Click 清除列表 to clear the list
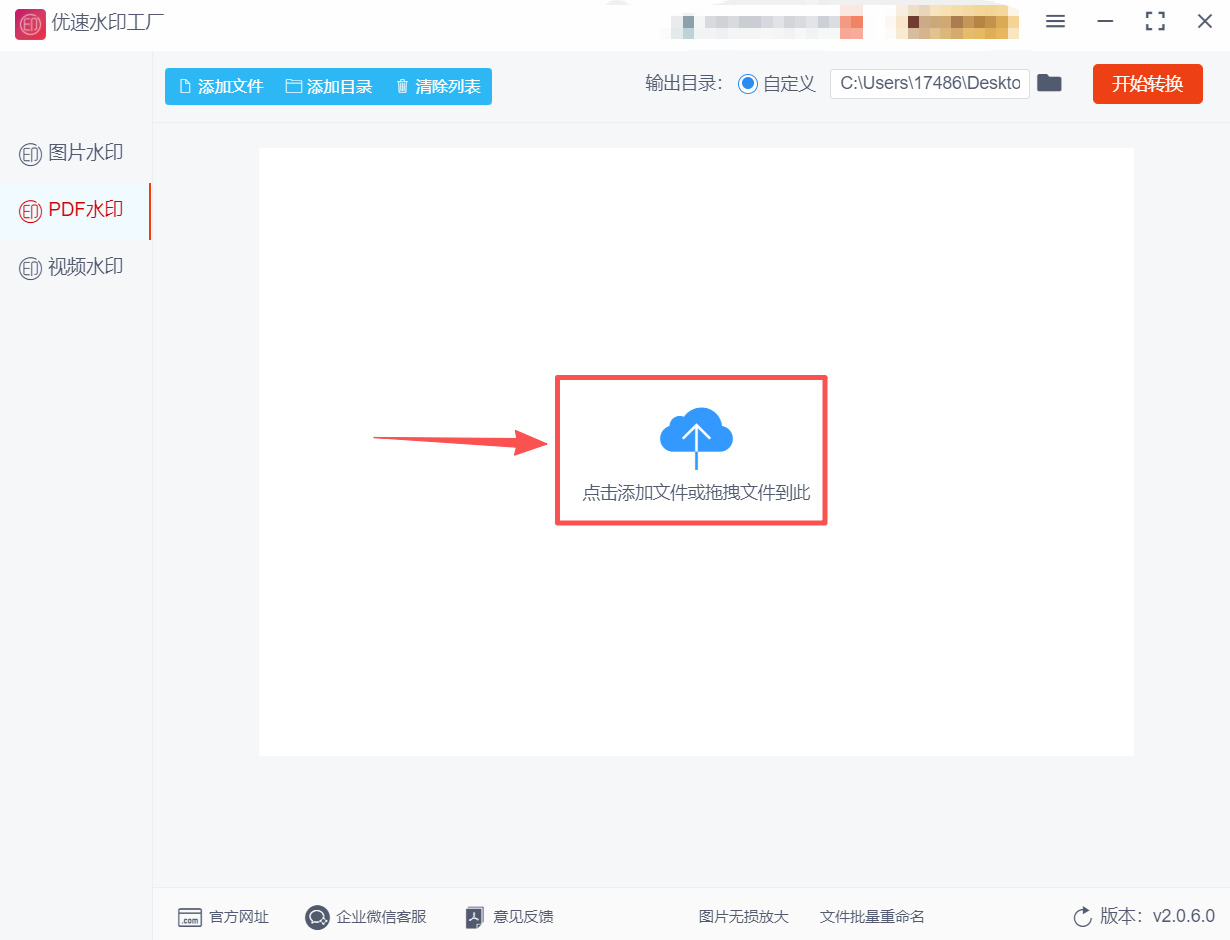 [x=438, y=86]
